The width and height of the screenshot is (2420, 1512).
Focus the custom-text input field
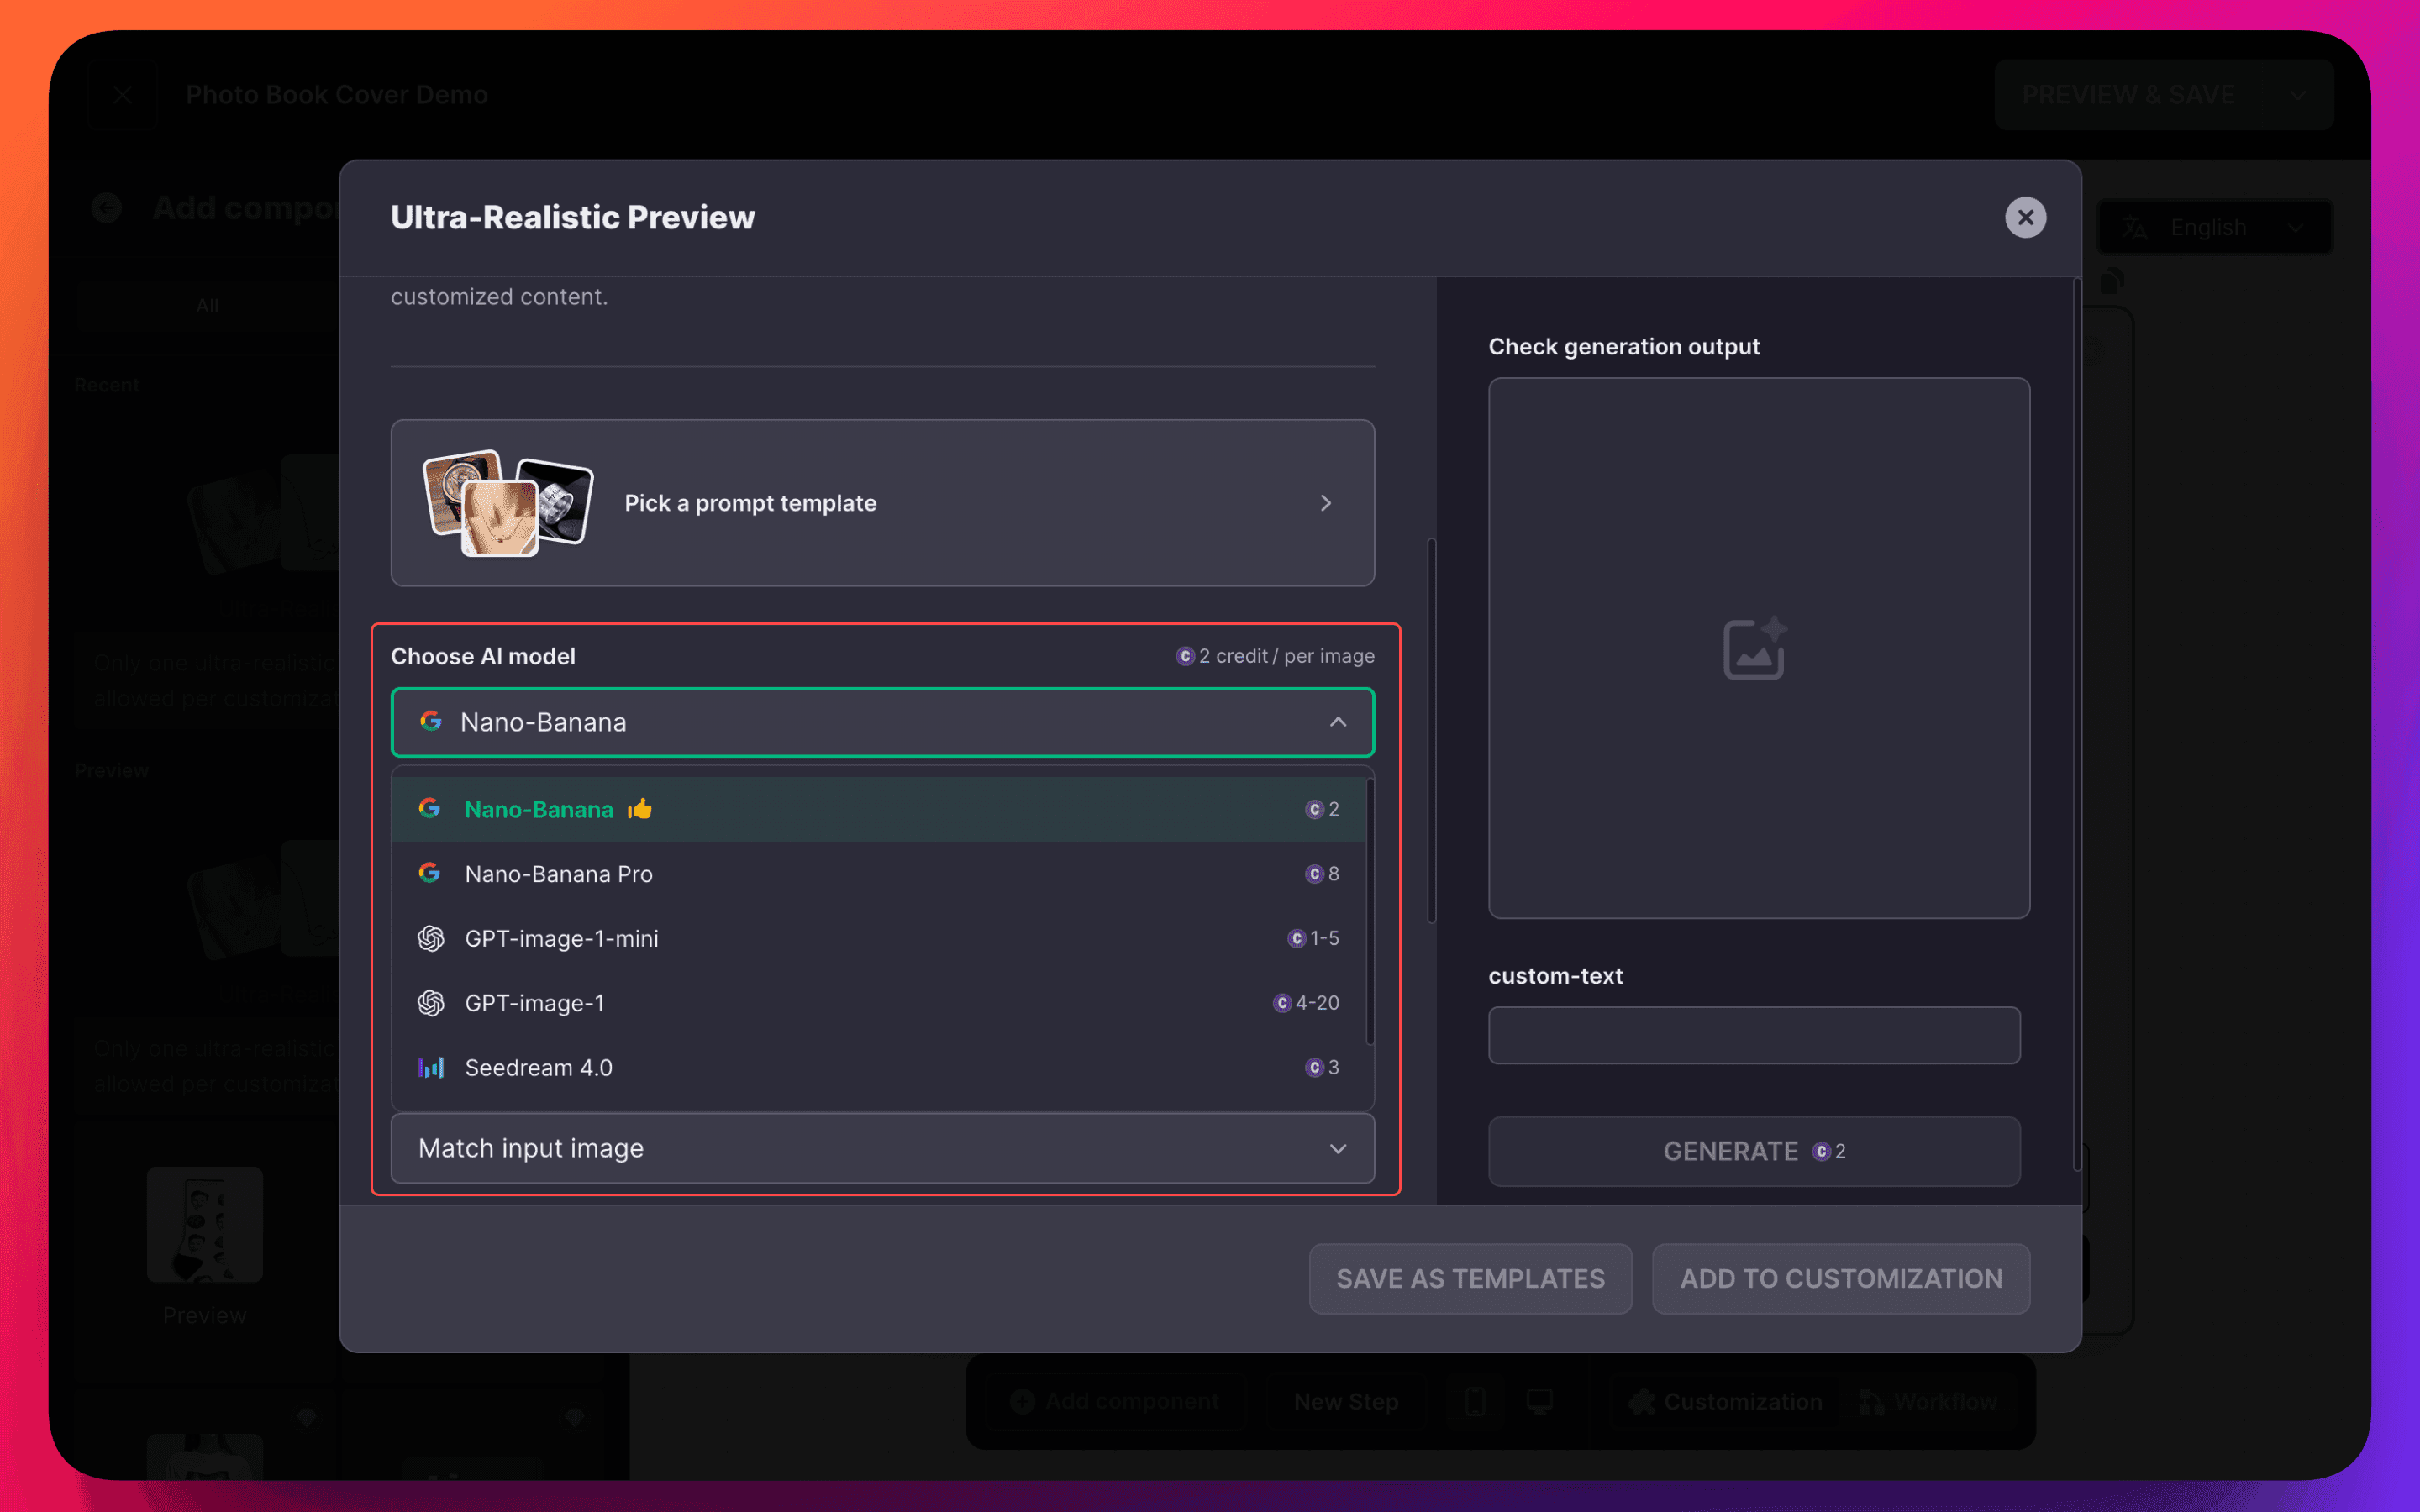[x=1753, y=1035]
